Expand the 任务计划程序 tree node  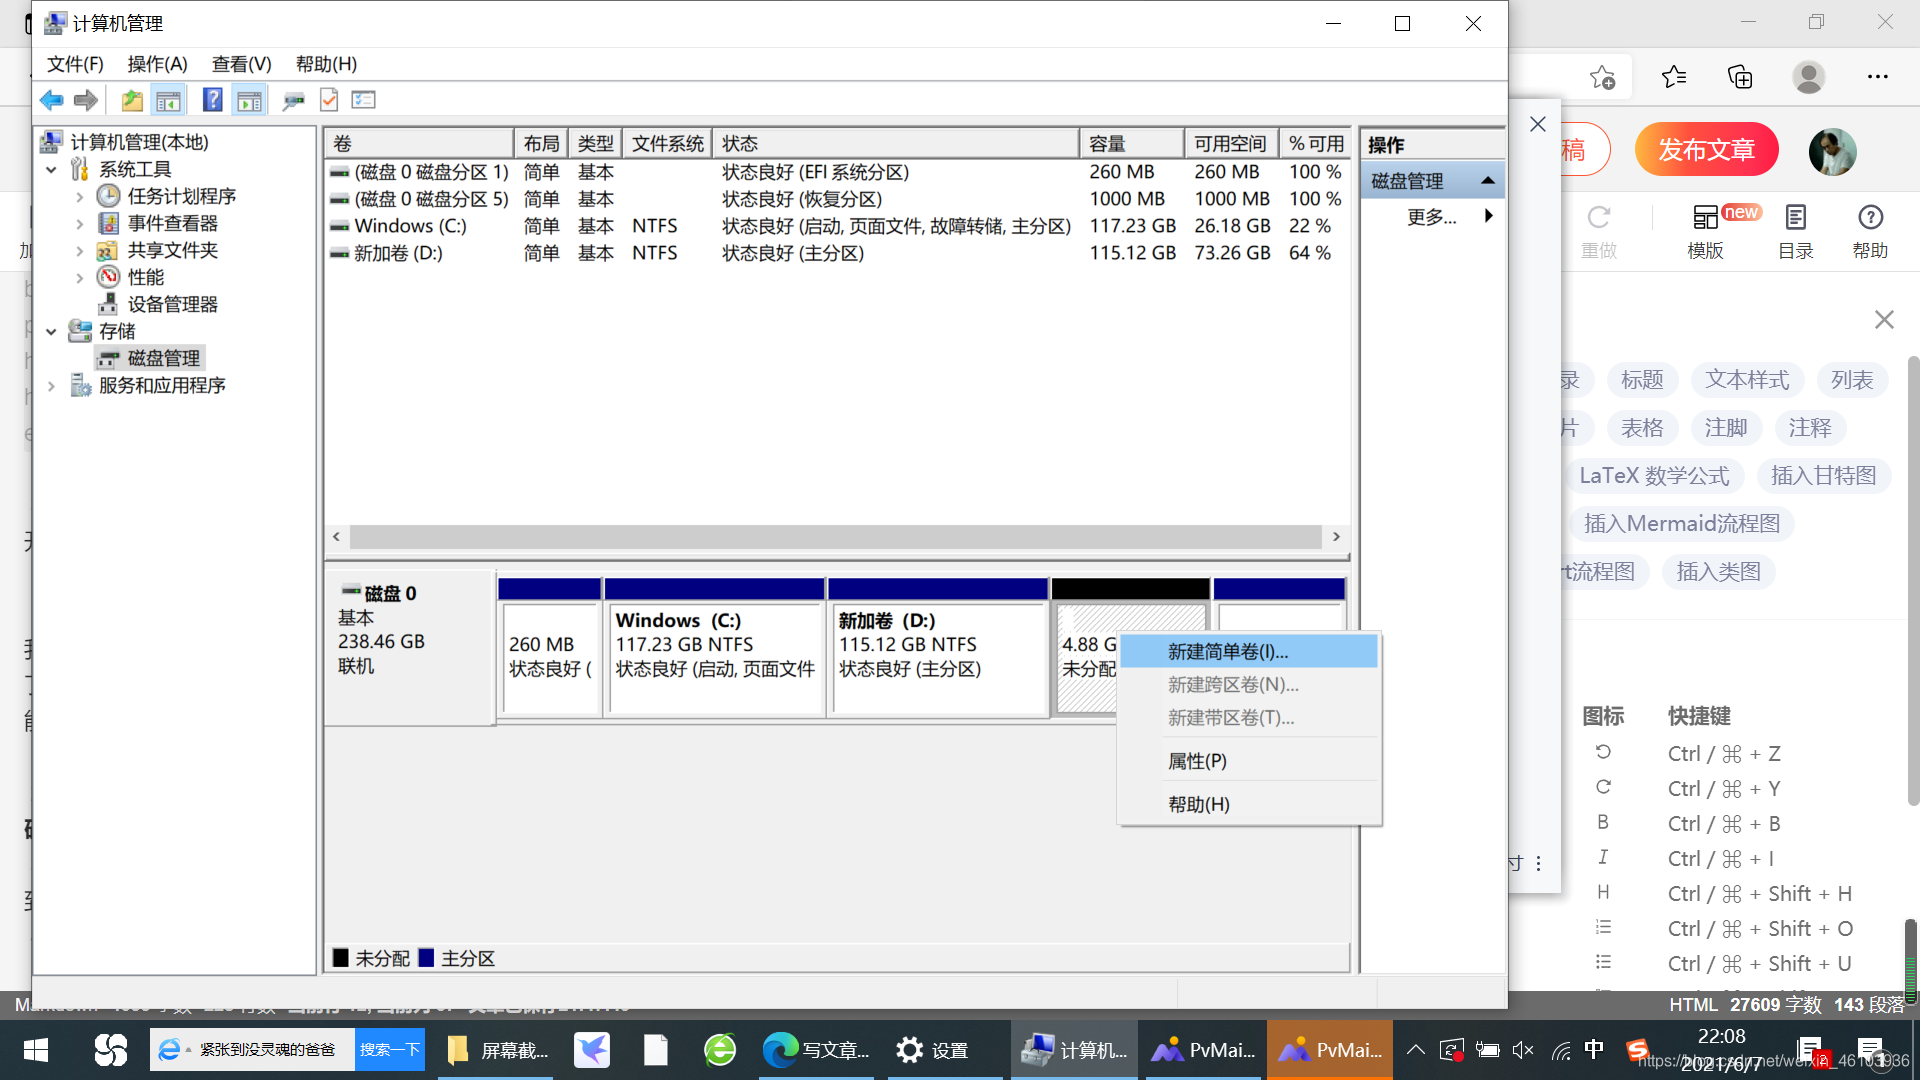[80, 197]
